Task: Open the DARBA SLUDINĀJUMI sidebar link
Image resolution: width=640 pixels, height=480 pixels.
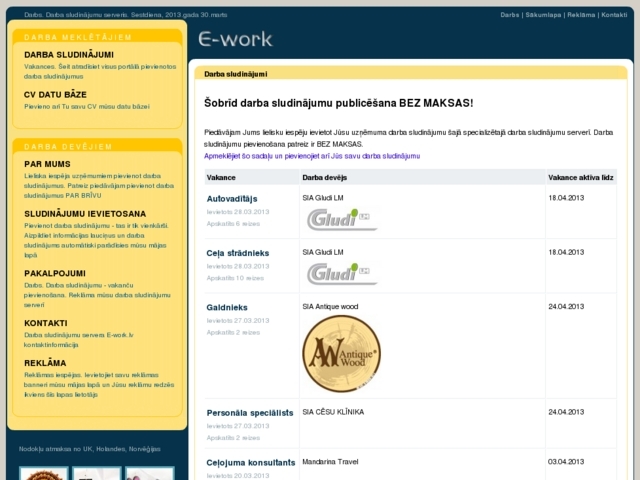Action: (x=68, y=54)
